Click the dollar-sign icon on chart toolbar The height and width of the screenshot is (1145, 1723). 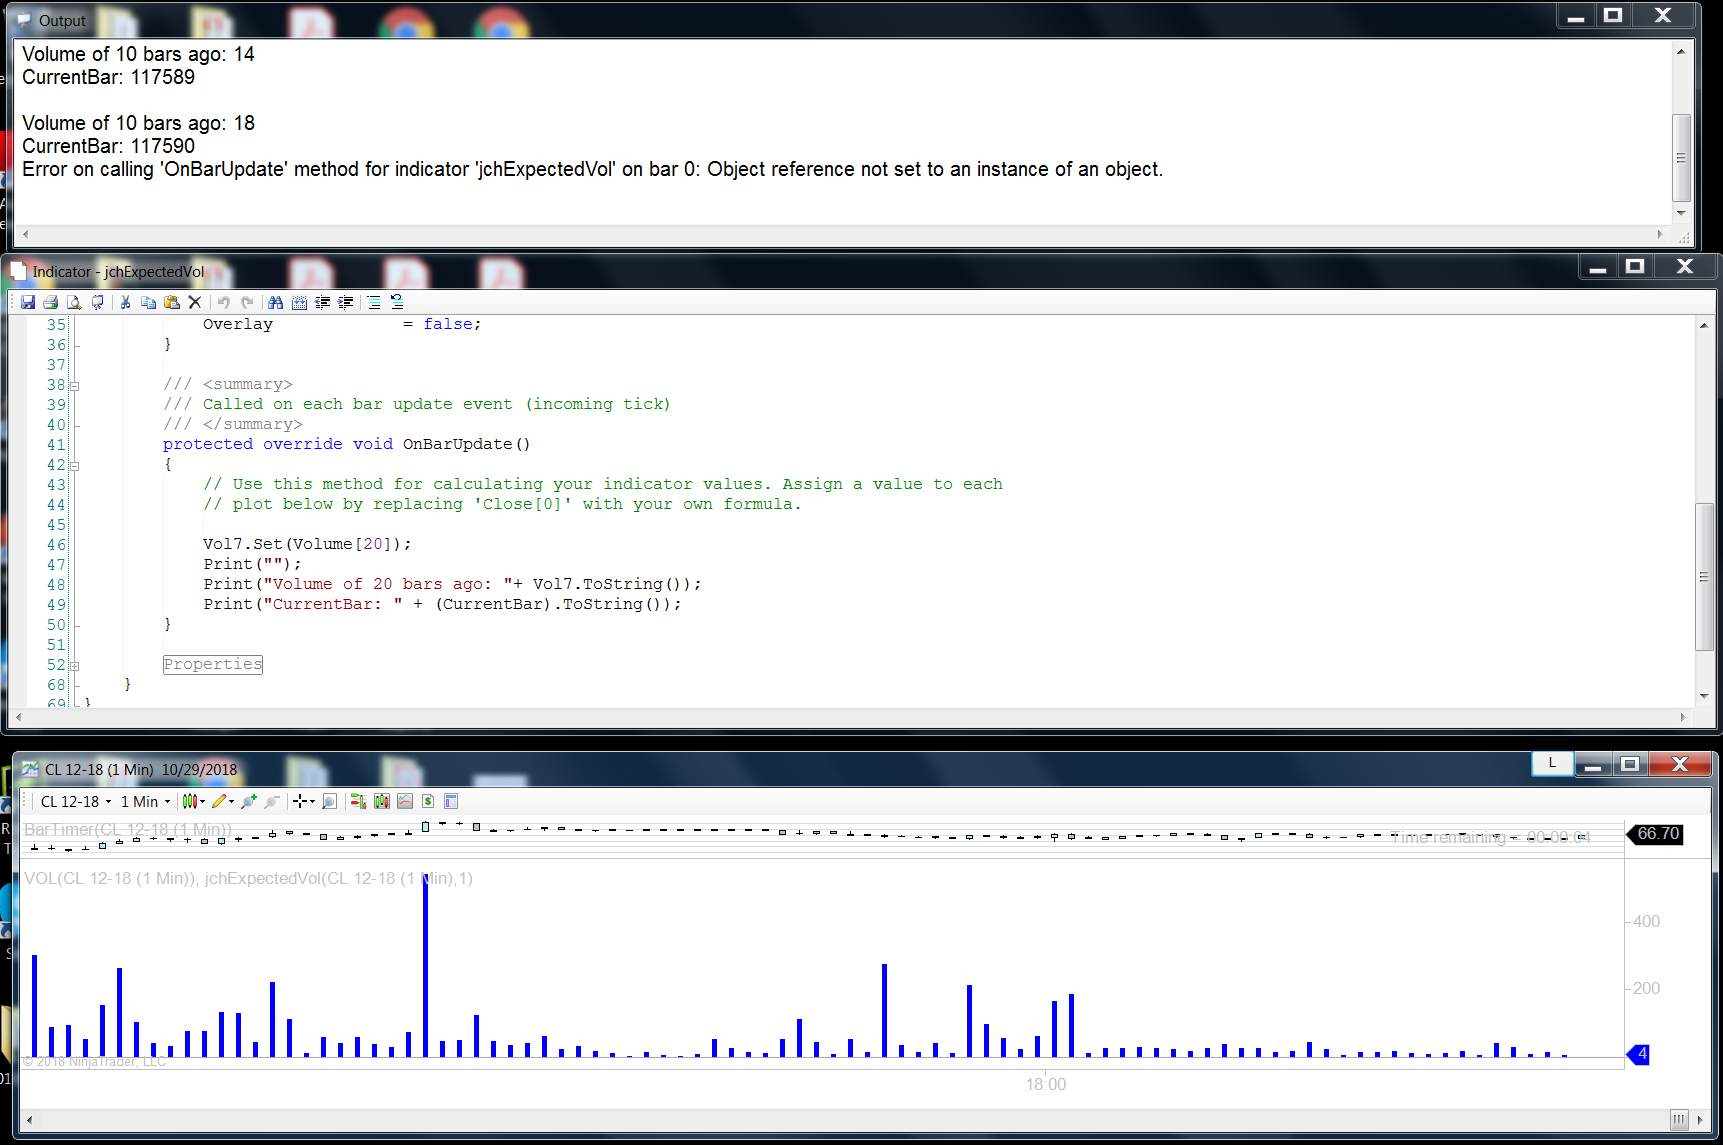click(428, 801)
